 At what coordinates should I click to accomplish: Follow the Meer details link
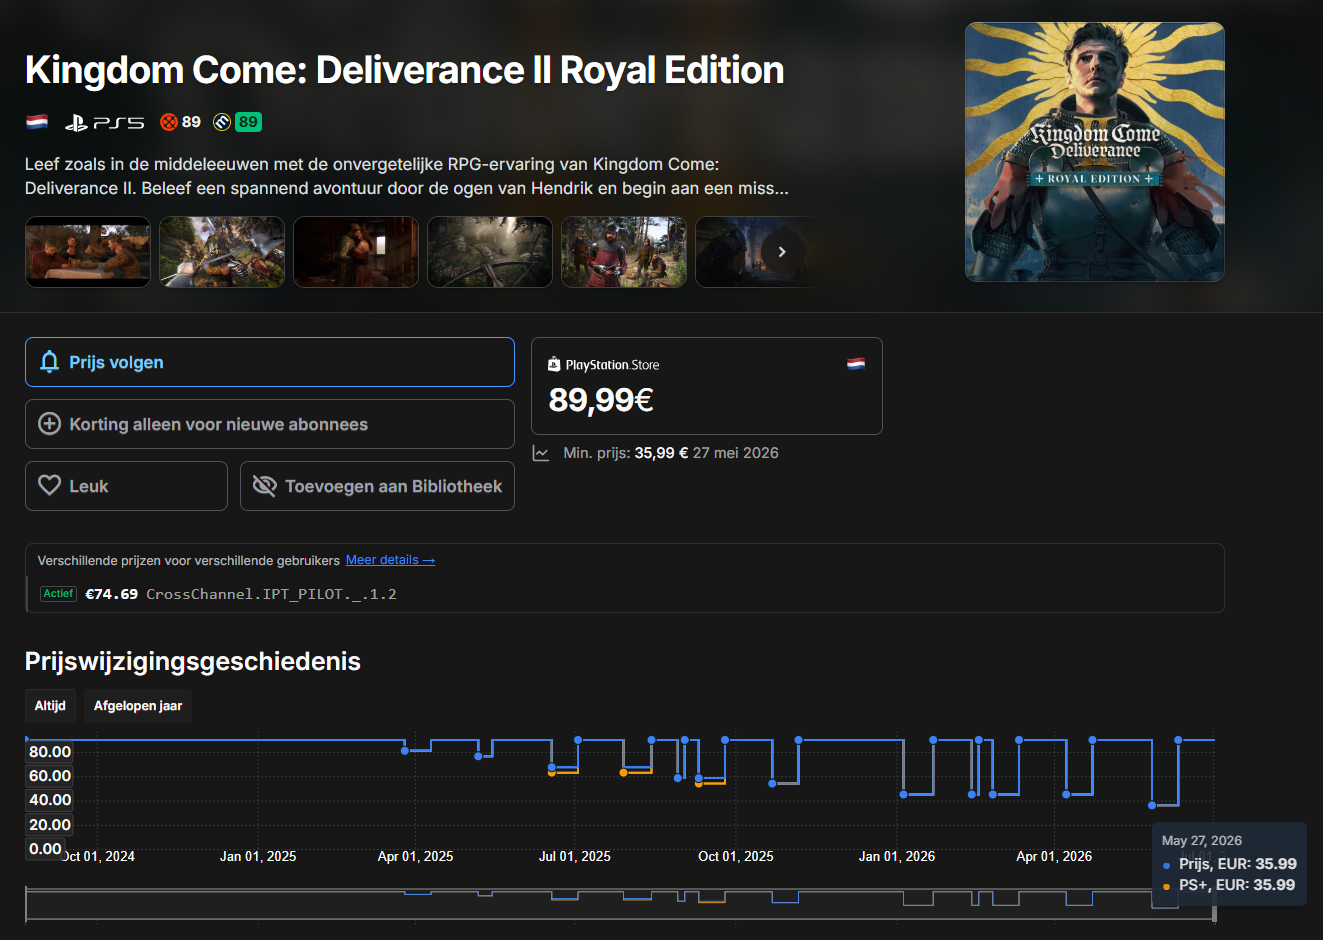point(390,560)
